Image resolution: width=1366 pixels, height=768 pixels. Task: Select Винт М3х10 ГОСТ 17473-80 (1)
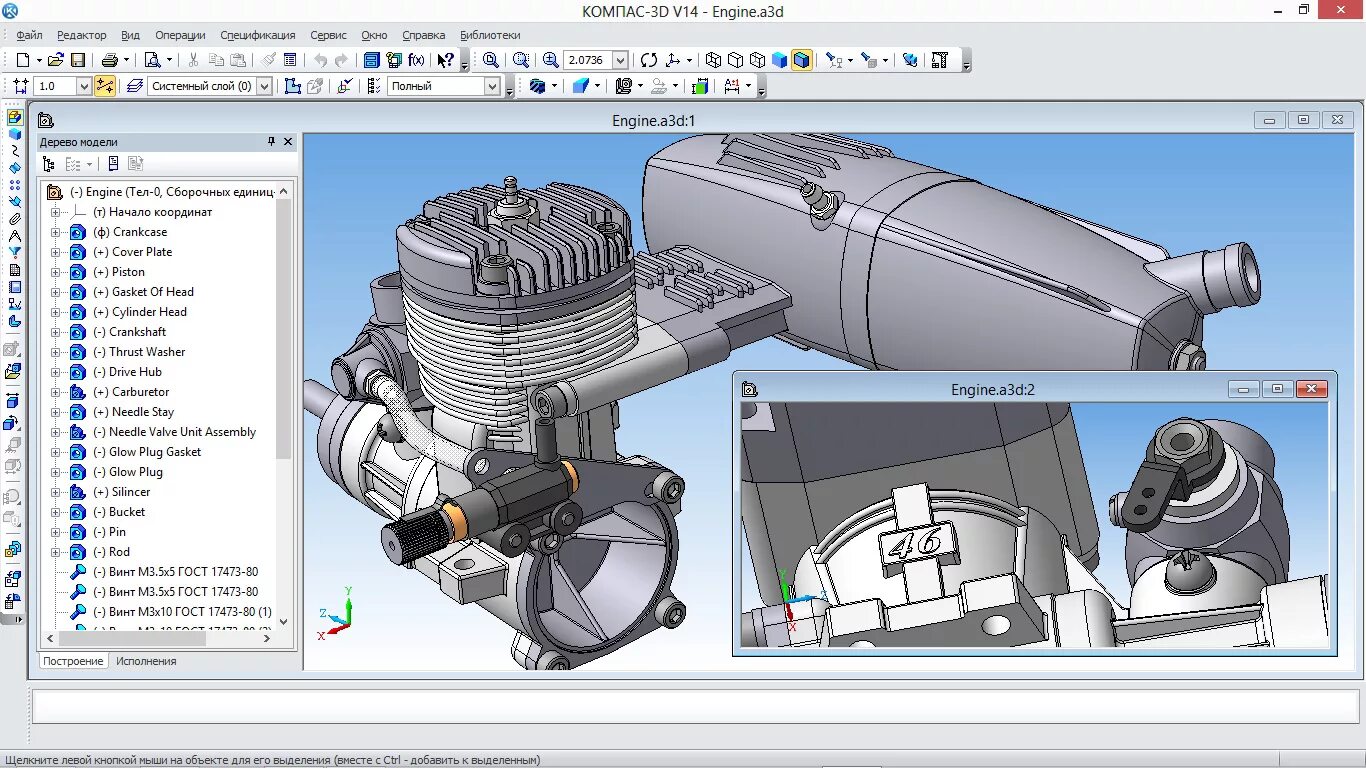click(x=182, y=612)
